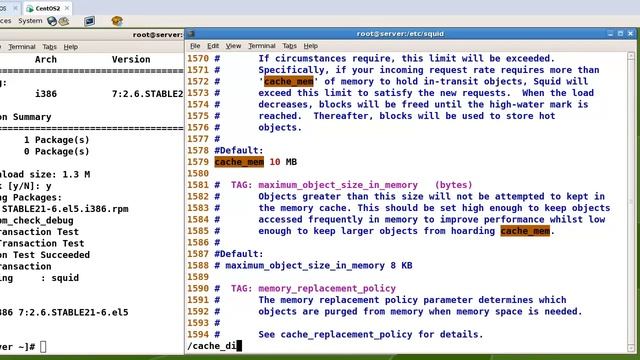The width and height of the screenshot is (640, 360).
Task: Open Help menu in background terminal window
Action: click(x=71, y=47)
